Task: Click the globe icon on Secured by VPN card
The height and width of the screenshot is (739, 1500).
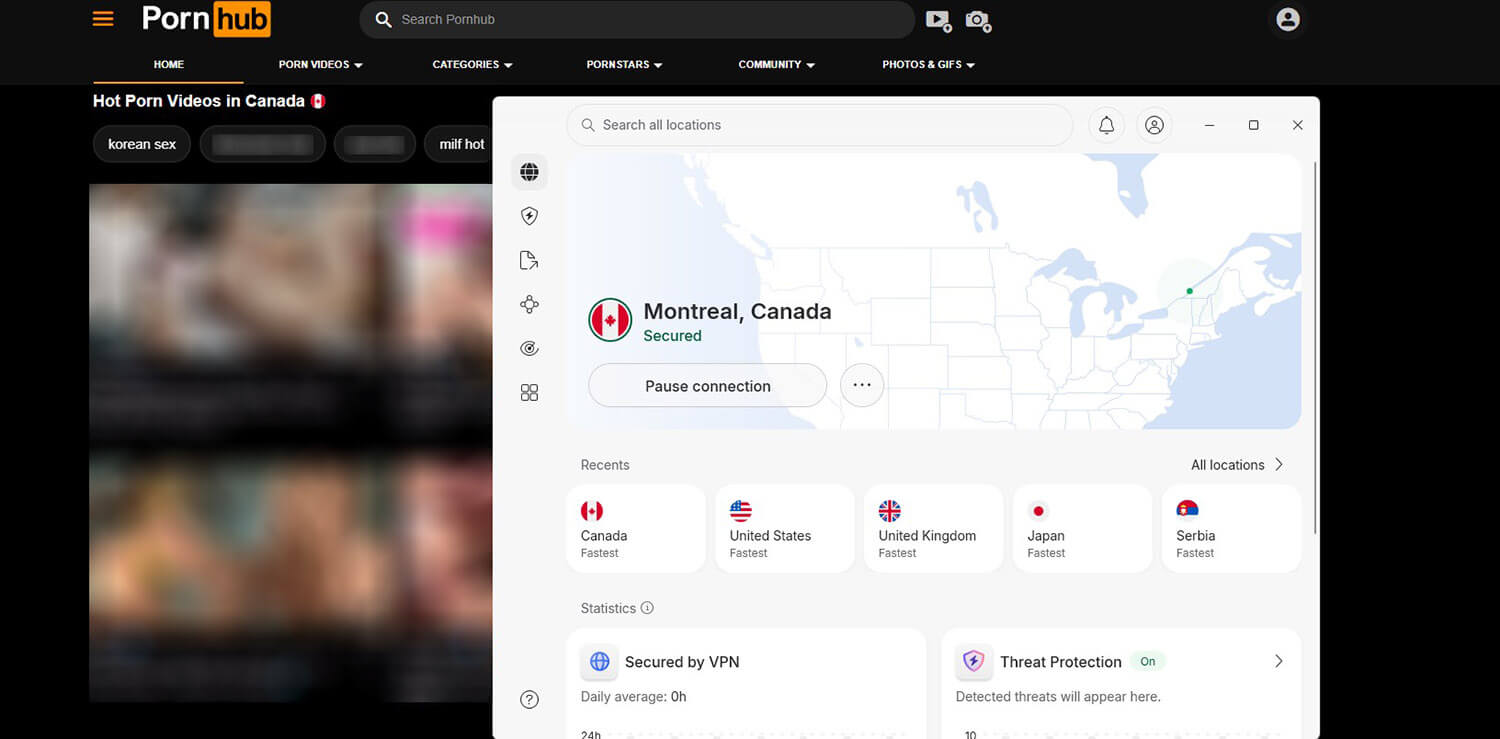Action: tap(600, 661)
